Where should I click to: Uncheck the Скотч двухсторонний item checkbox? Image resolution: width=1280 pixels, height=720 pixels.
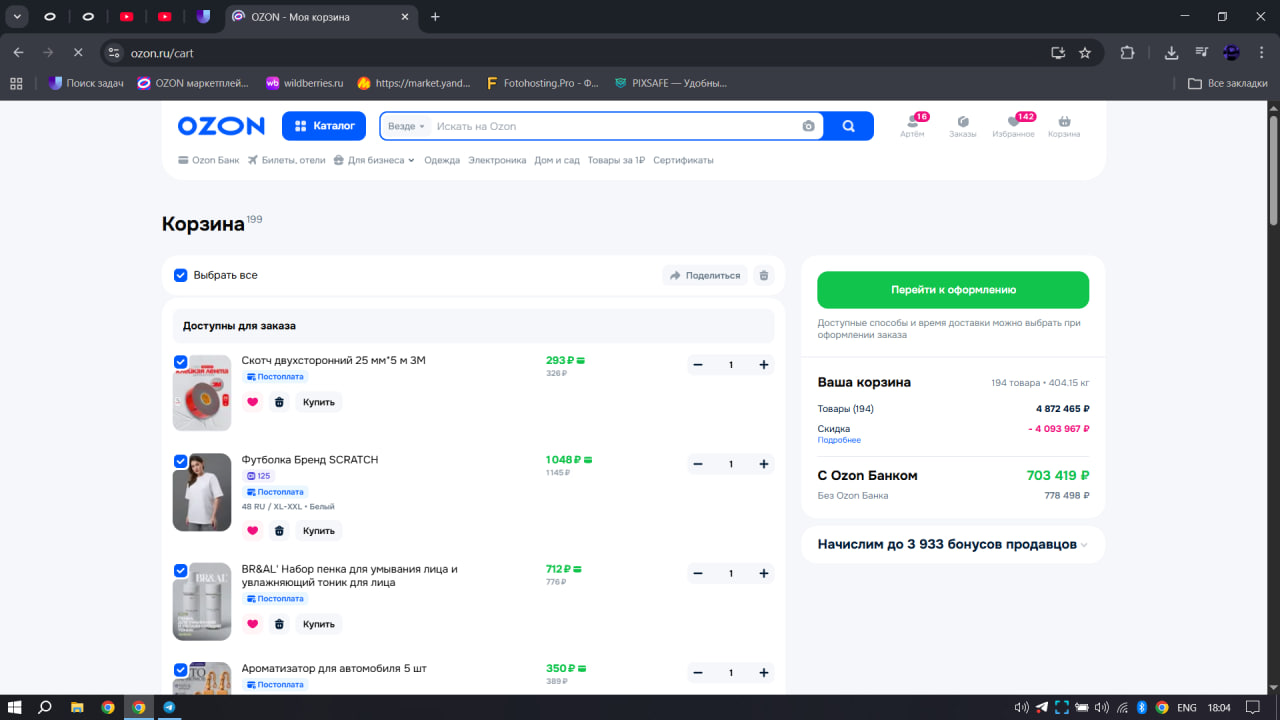point(181,362)
